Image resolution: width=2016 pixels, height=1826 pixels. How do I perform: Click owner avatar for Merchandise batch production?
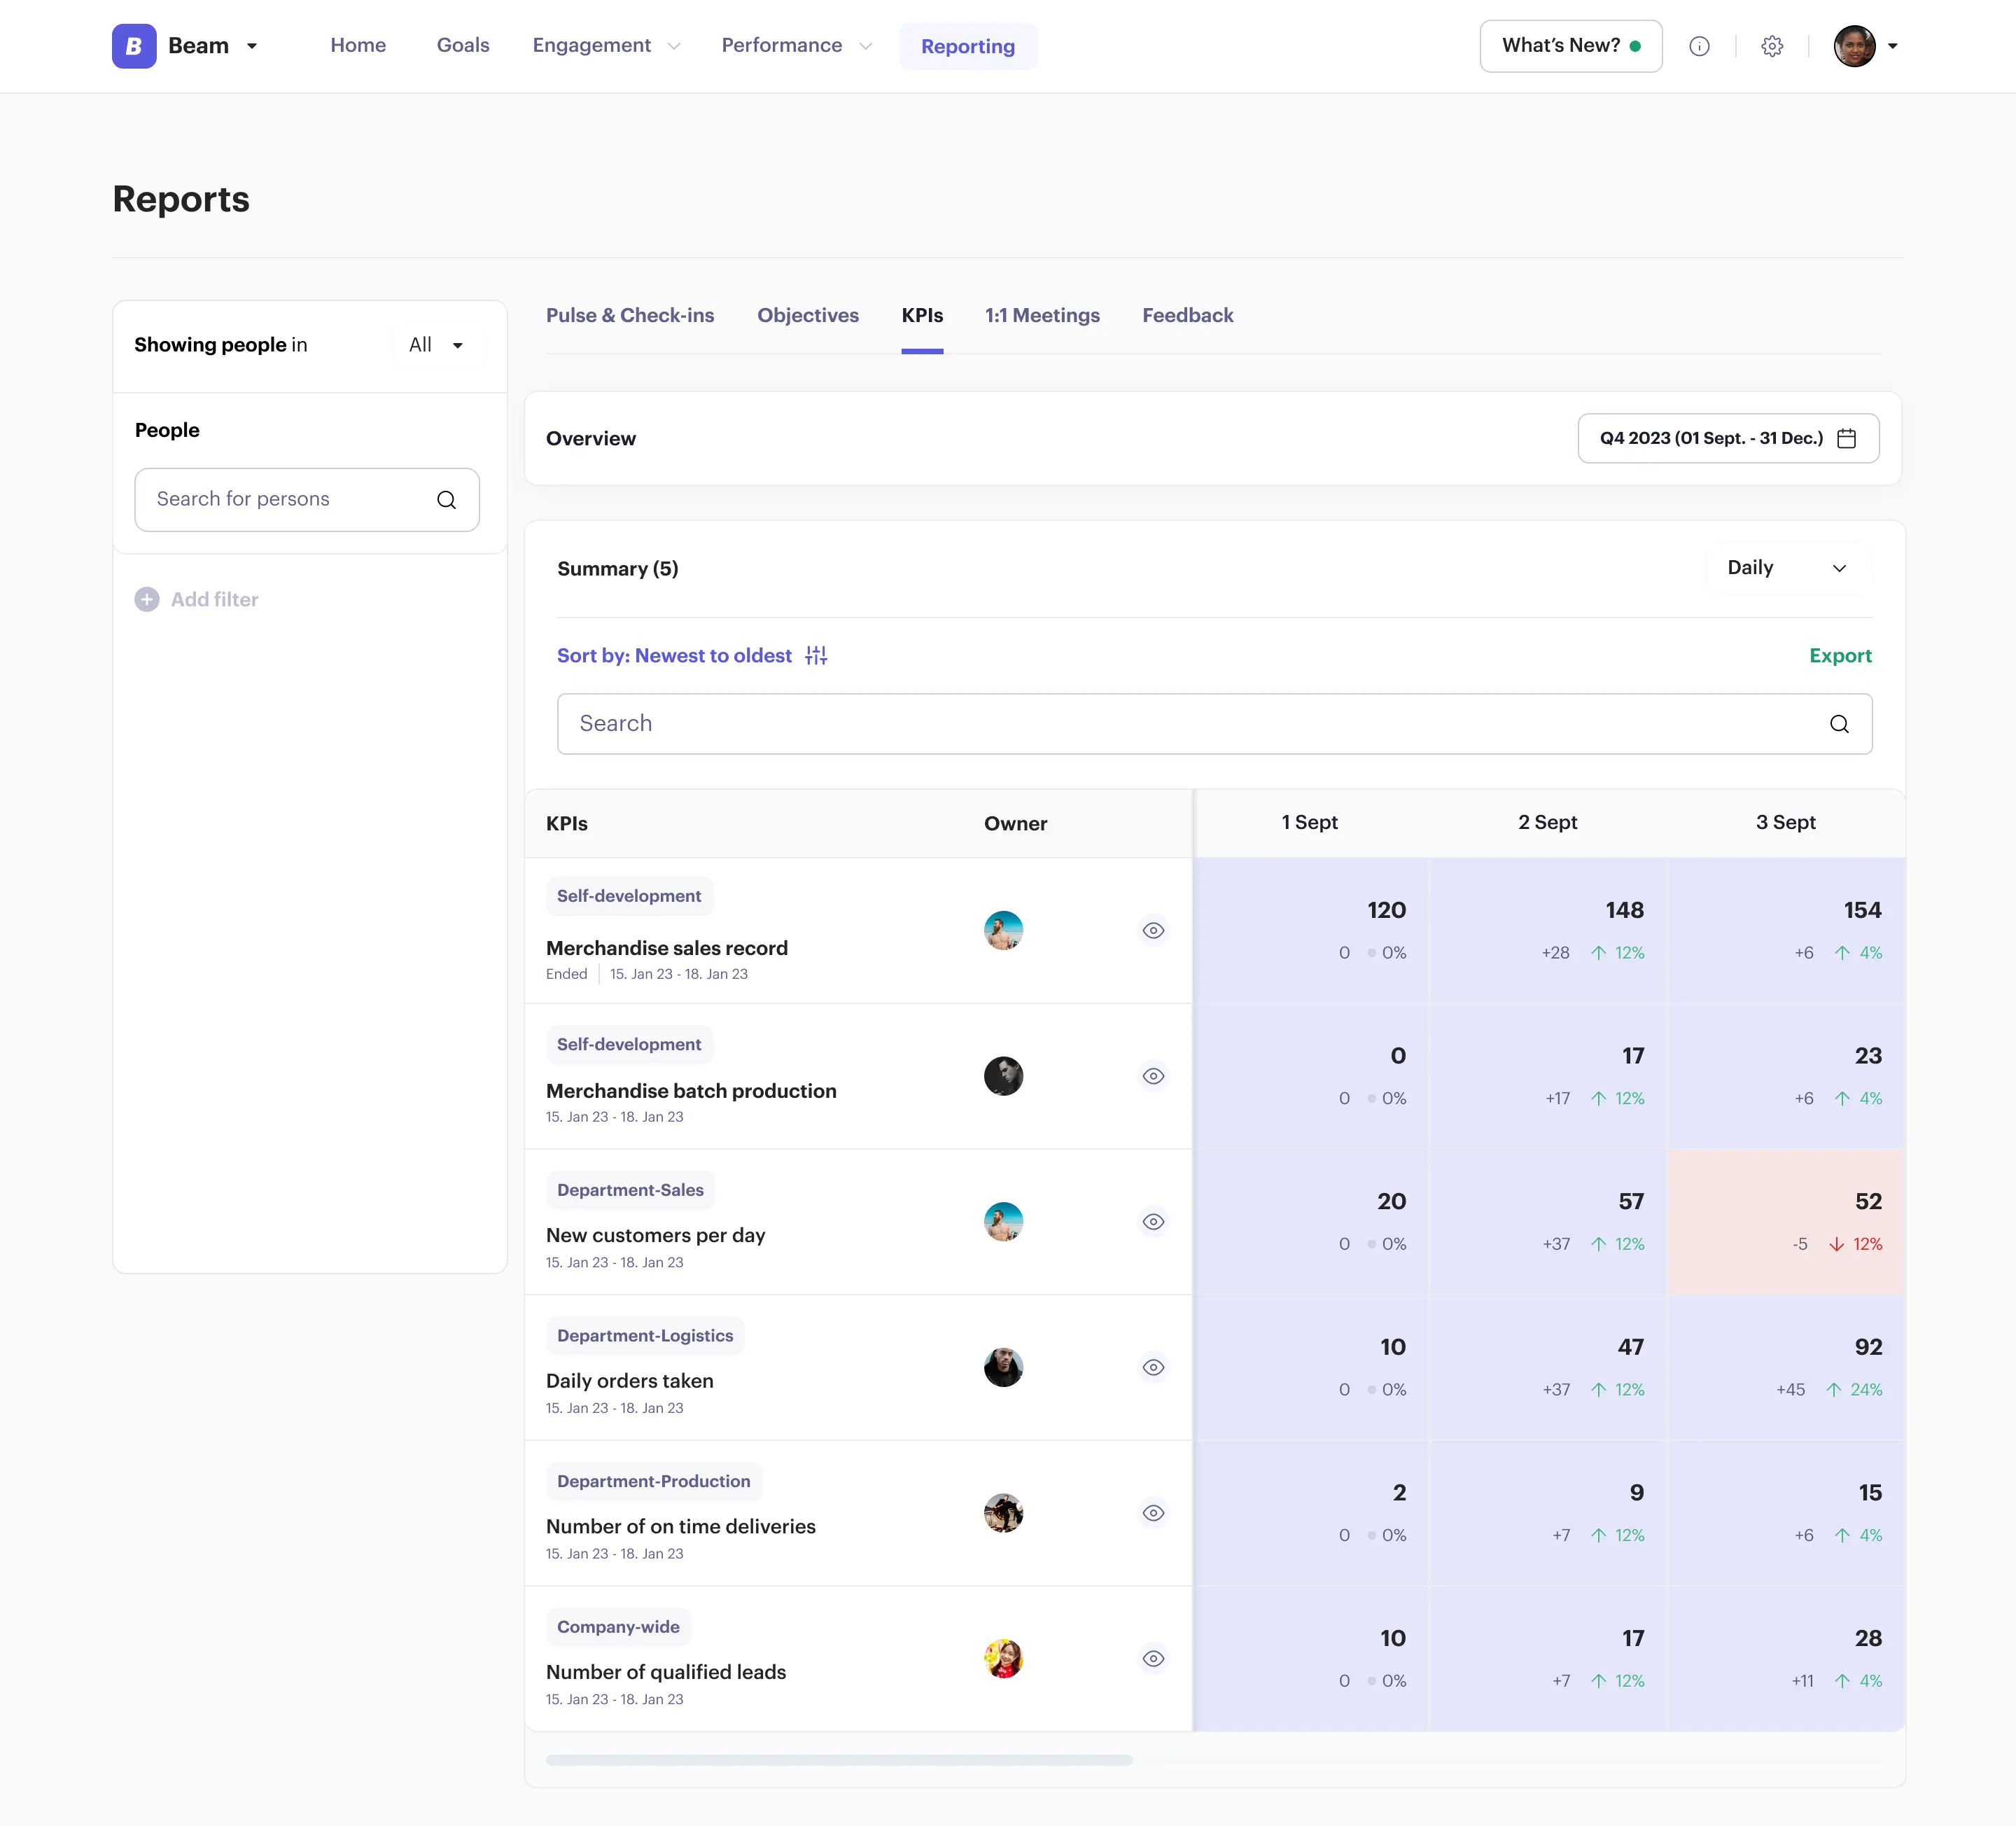[x=1003, y=1076]
